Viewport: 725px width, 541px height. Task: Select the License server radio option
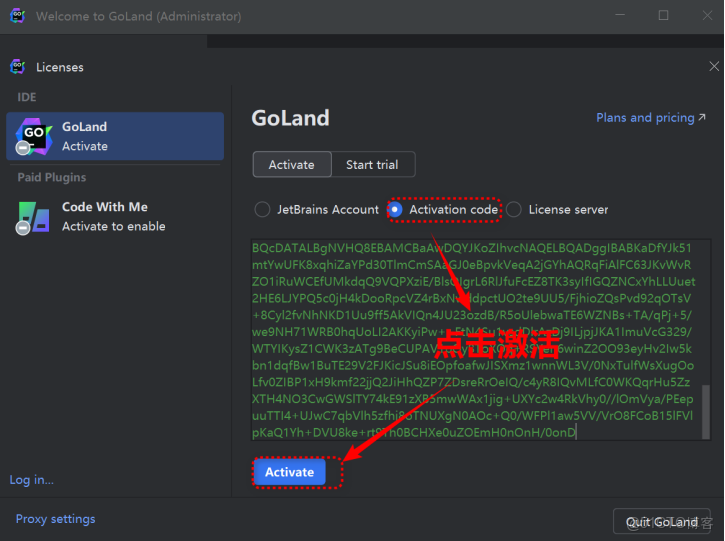pyautogui.click(x=514, y=210)
